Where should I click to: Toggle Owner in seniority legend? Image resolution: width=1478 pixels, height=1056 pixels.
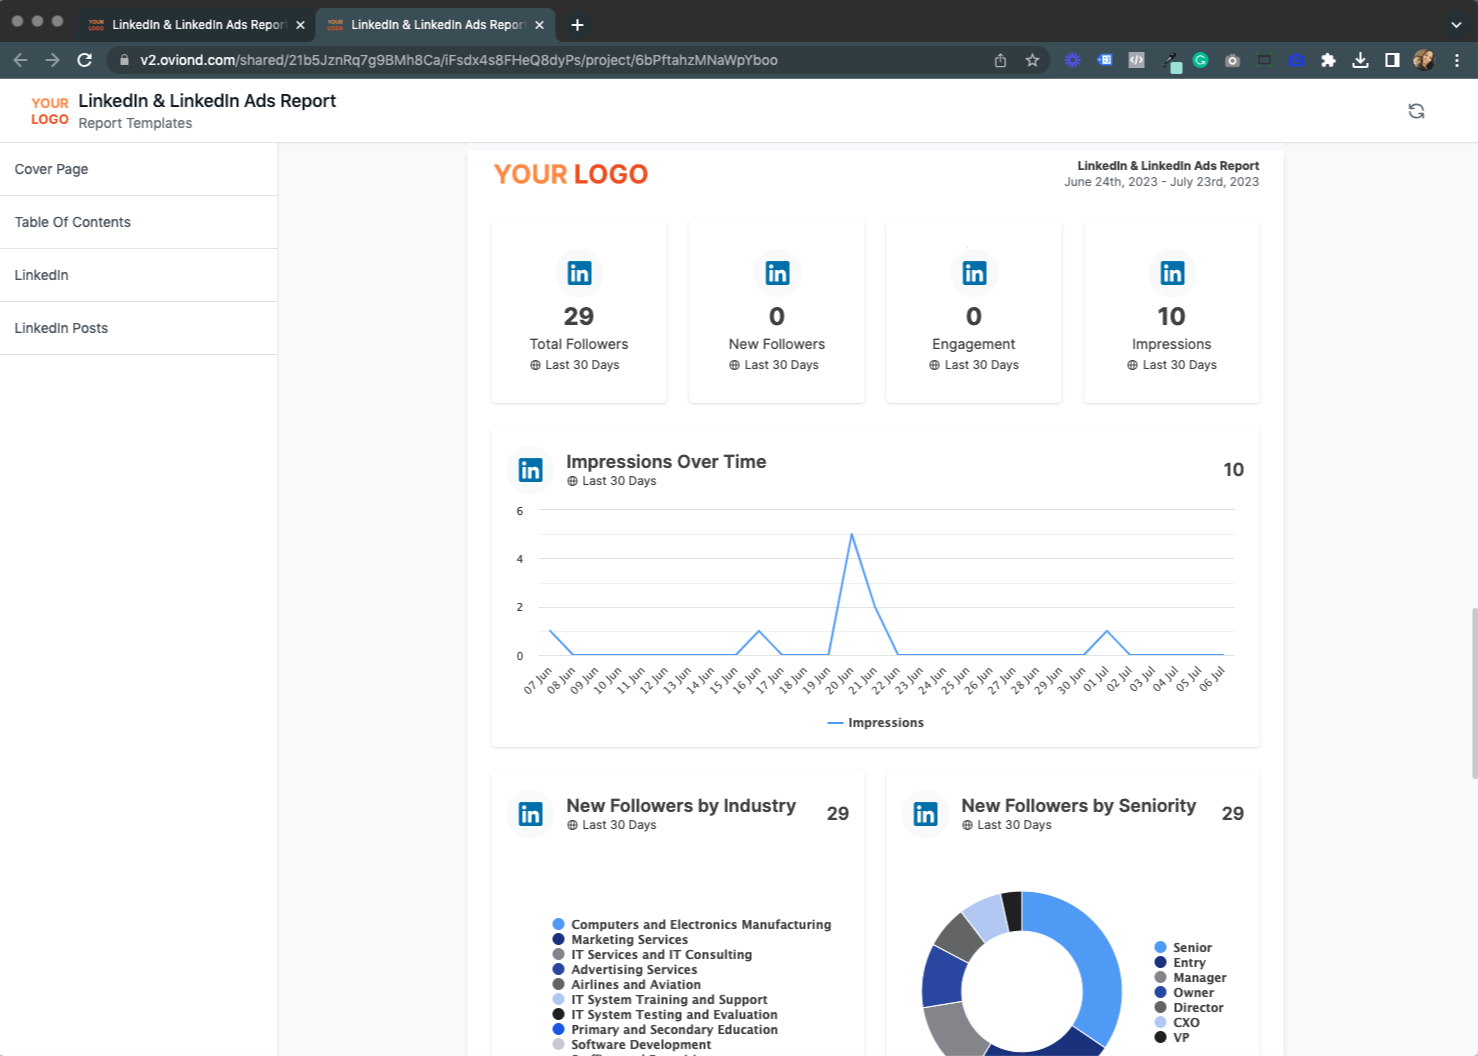[x=1184, y=992]
